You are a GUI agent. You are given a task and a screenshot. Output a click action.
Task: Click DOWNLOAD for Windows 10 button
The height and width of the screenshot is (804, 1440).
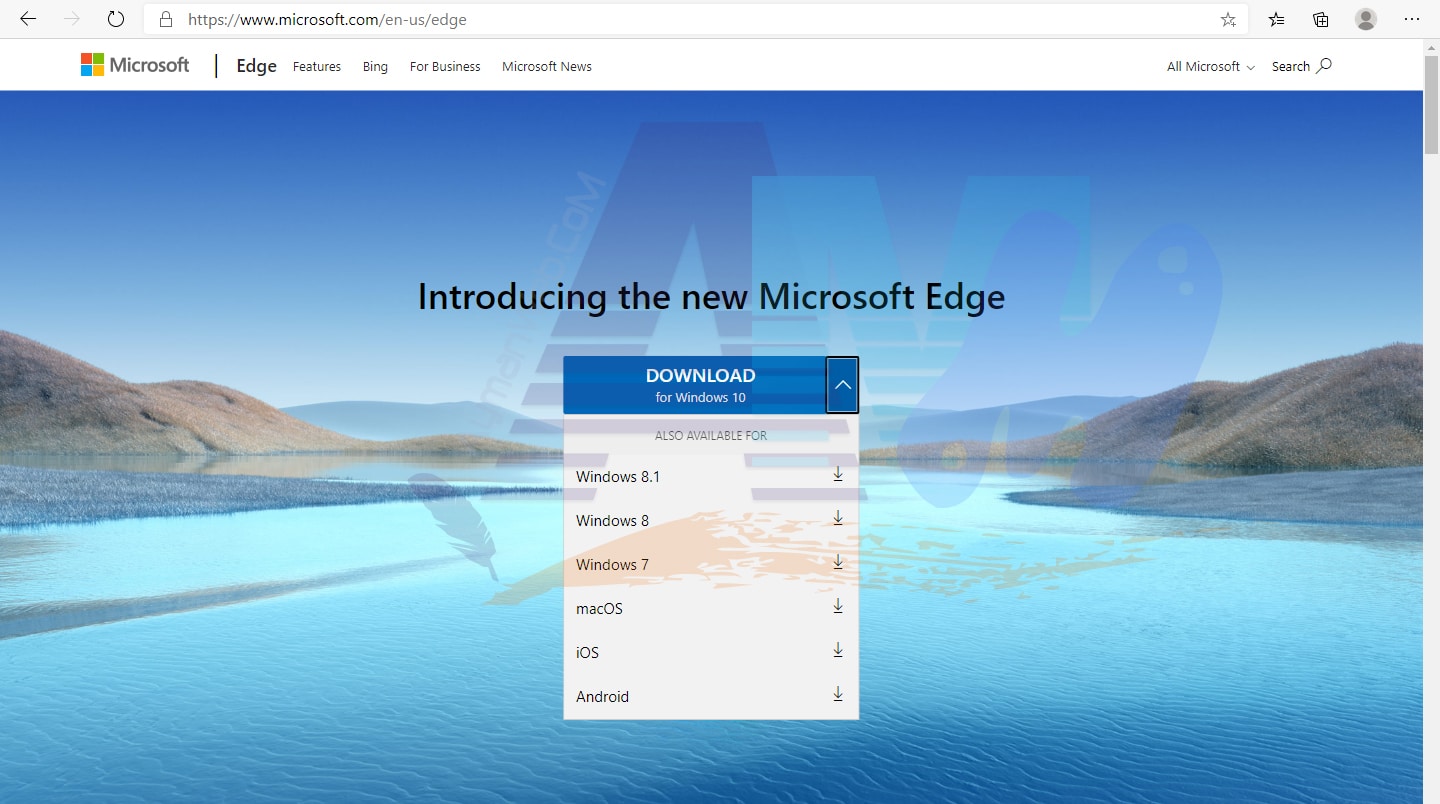(695, 385)
